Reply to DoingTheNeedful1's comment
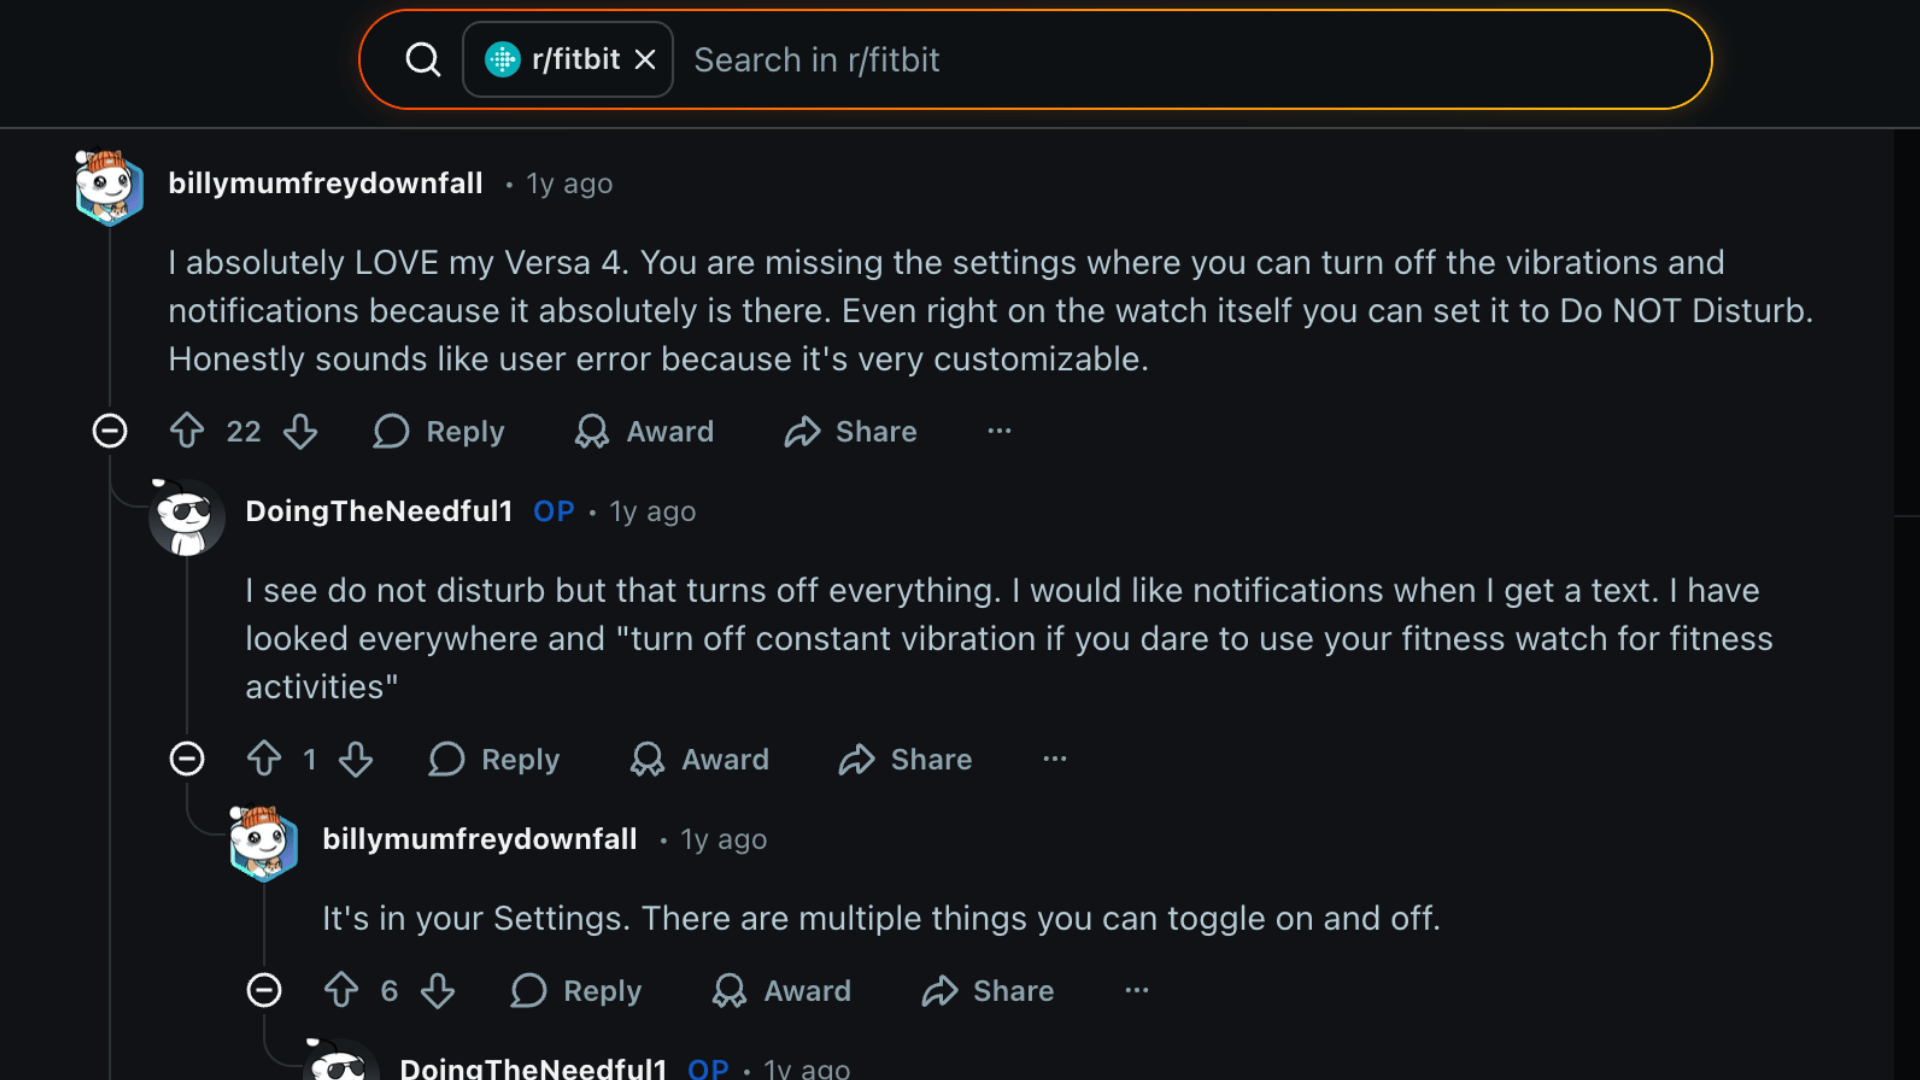Screen dimensions: 1920x1080 coord(493,759)
